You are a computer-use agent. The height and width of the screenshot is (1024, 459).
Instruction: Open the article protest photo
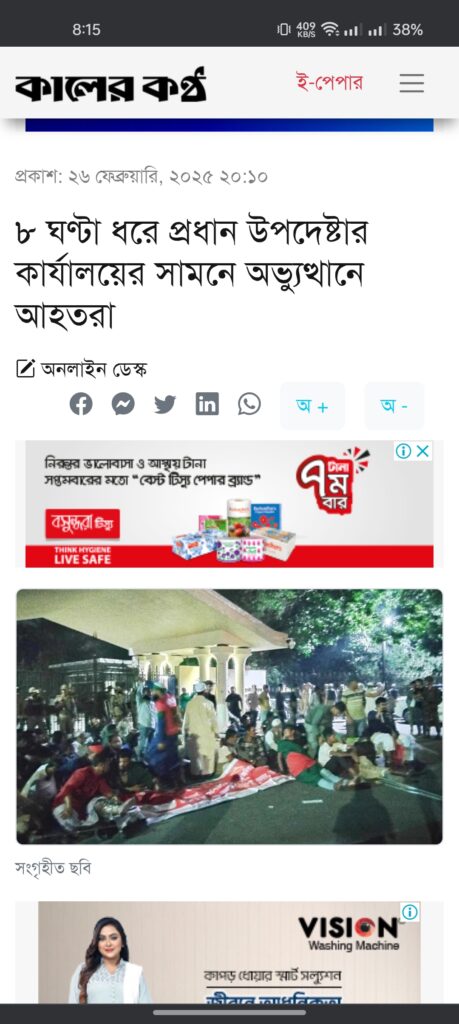tap(229, 716)
